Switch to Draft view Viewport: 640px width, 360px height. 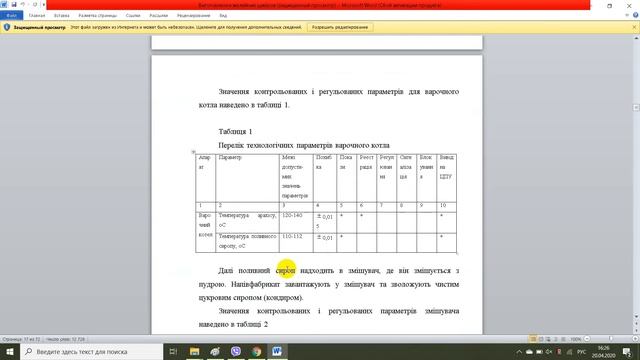(563, 339)
